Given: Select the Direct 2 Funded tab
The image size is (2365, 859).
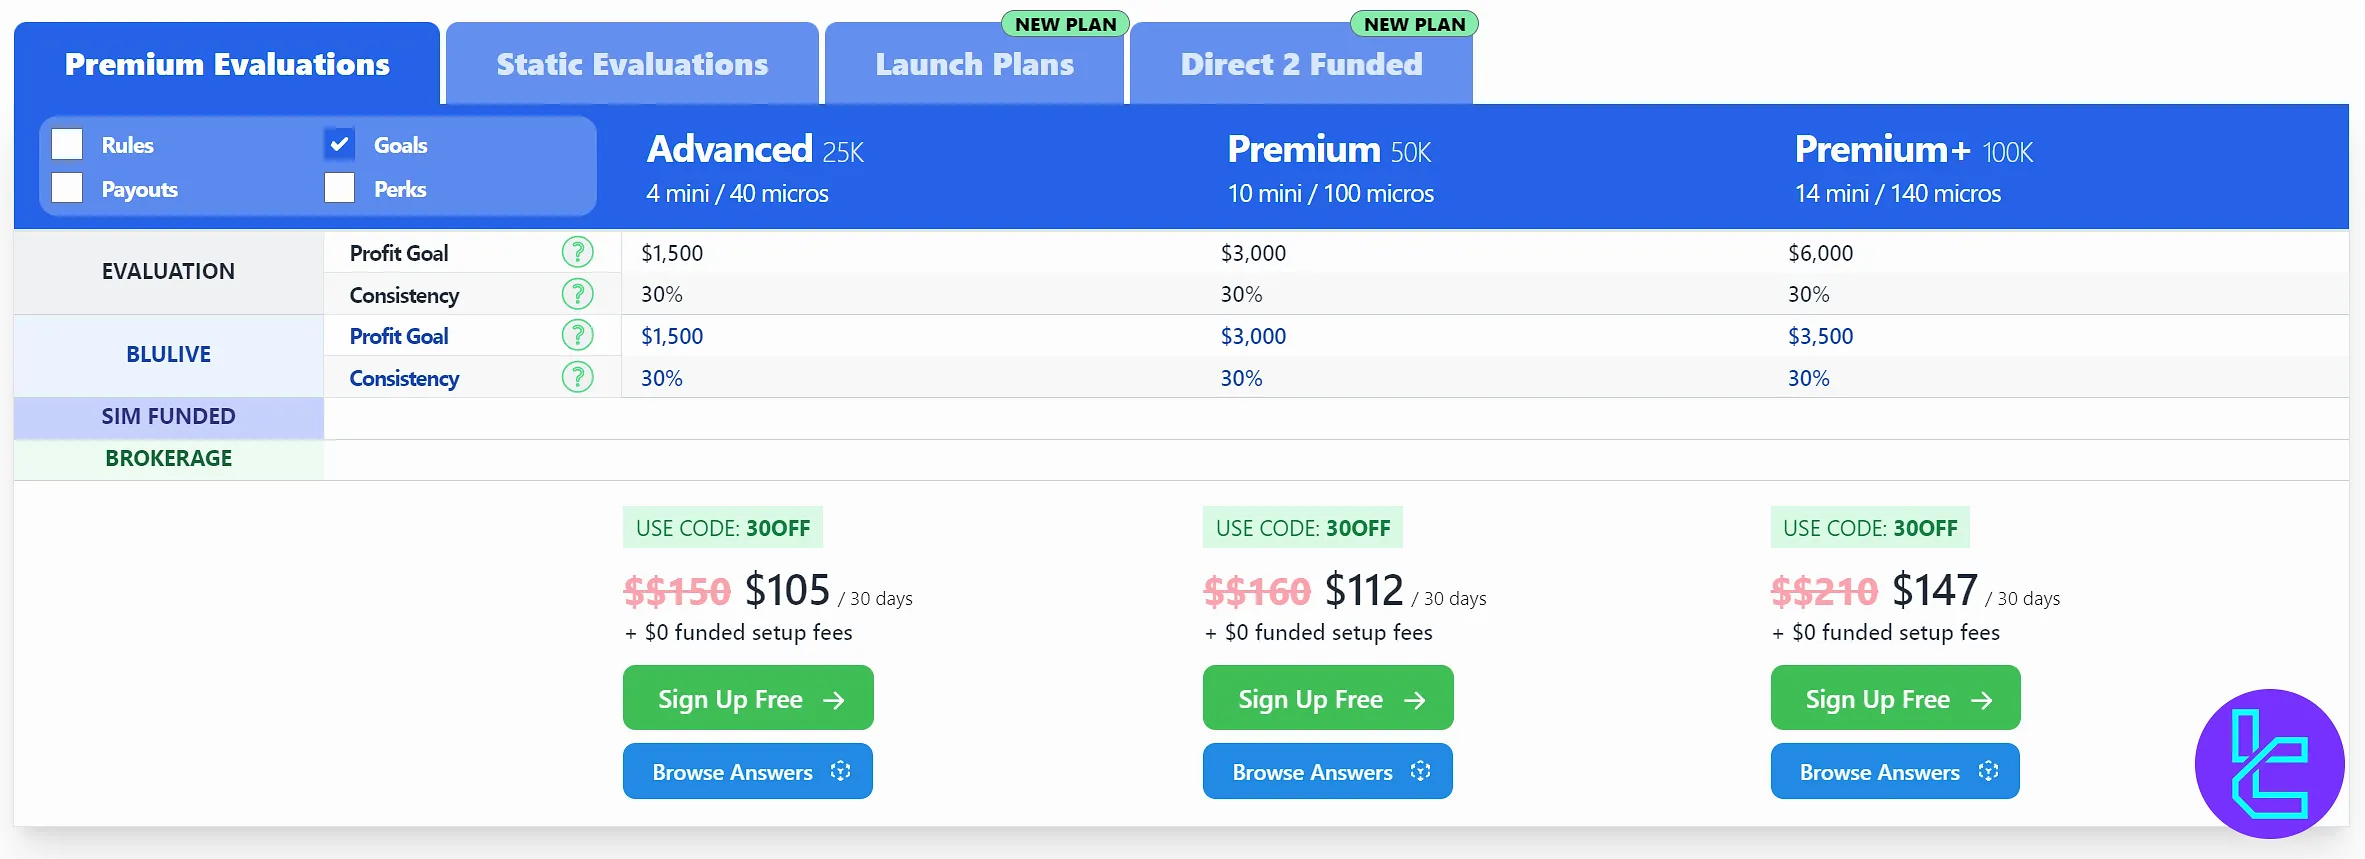Looking at the screenshot, I should pyautogui.click(x=1300, y=65).
